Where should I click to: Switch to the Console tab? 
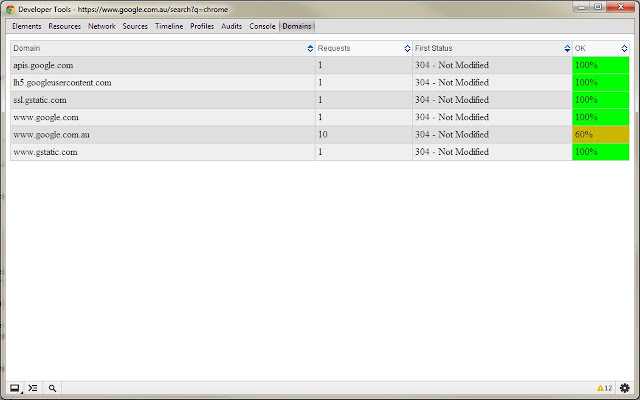[x=262, y=26]
